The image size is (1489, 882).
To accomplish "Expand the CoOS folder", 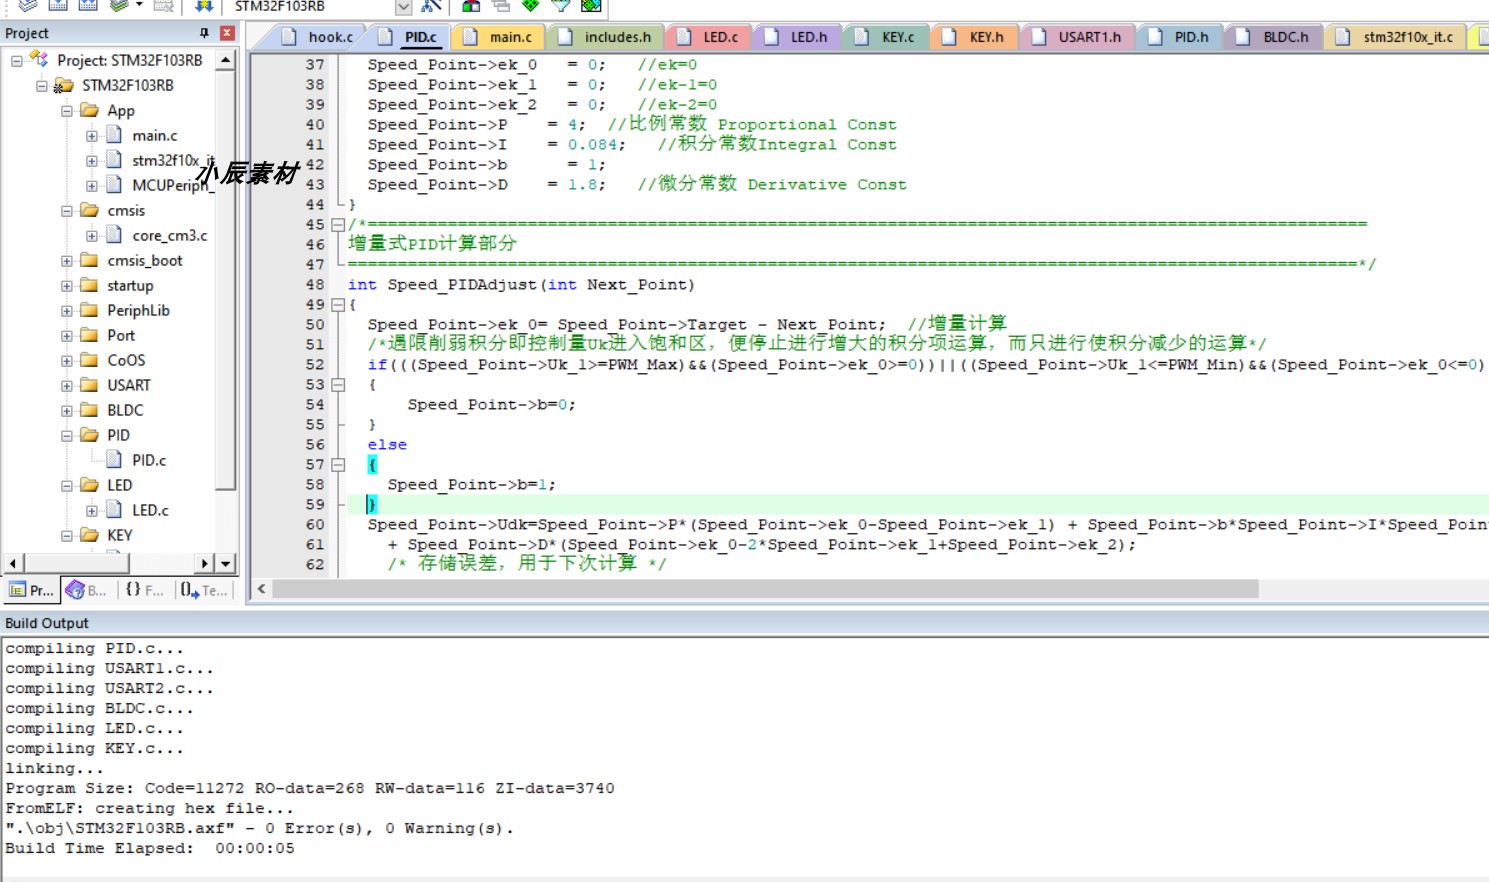I will pyautogui.click(x=67, y=361).
